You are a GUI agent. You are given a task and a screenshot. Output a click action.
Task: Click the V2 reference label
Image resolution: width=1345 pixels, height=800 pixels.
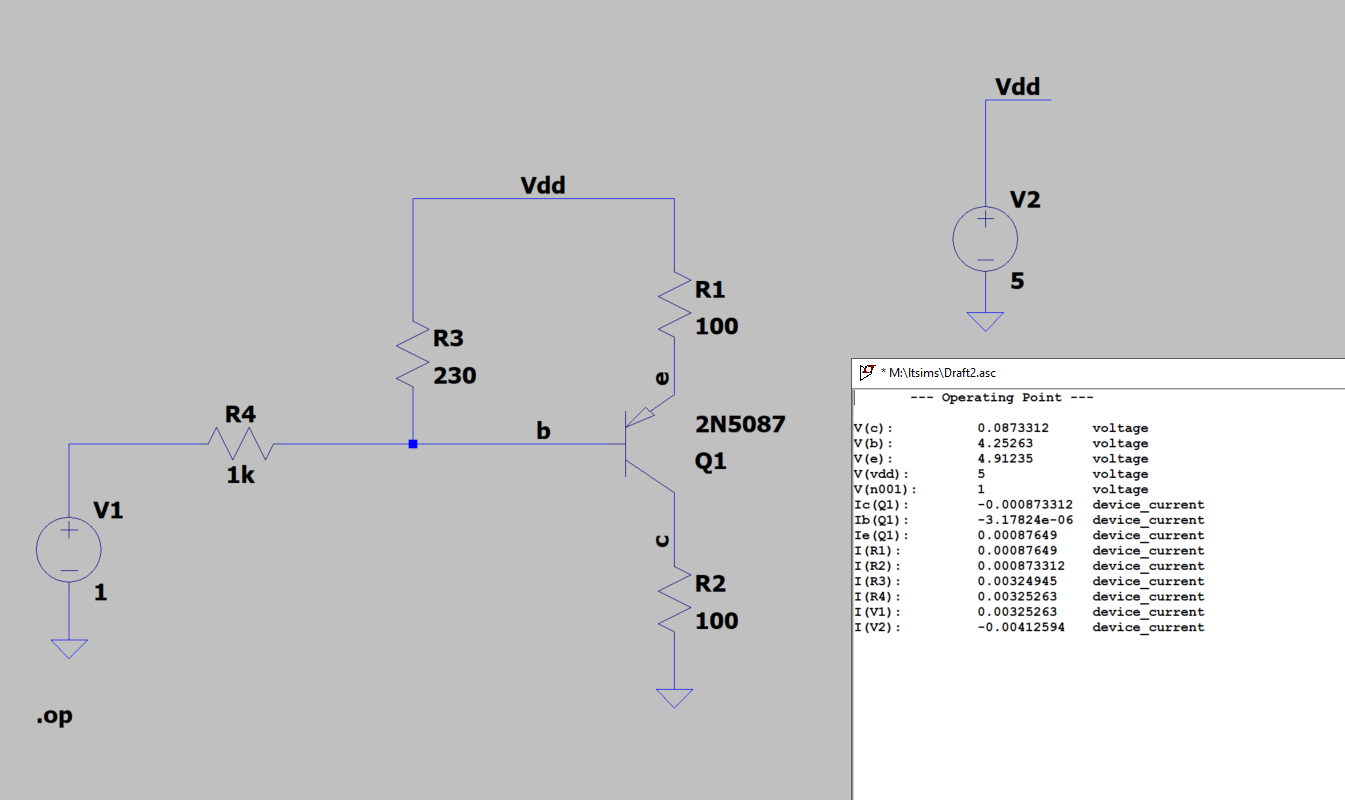(1025, 200)
